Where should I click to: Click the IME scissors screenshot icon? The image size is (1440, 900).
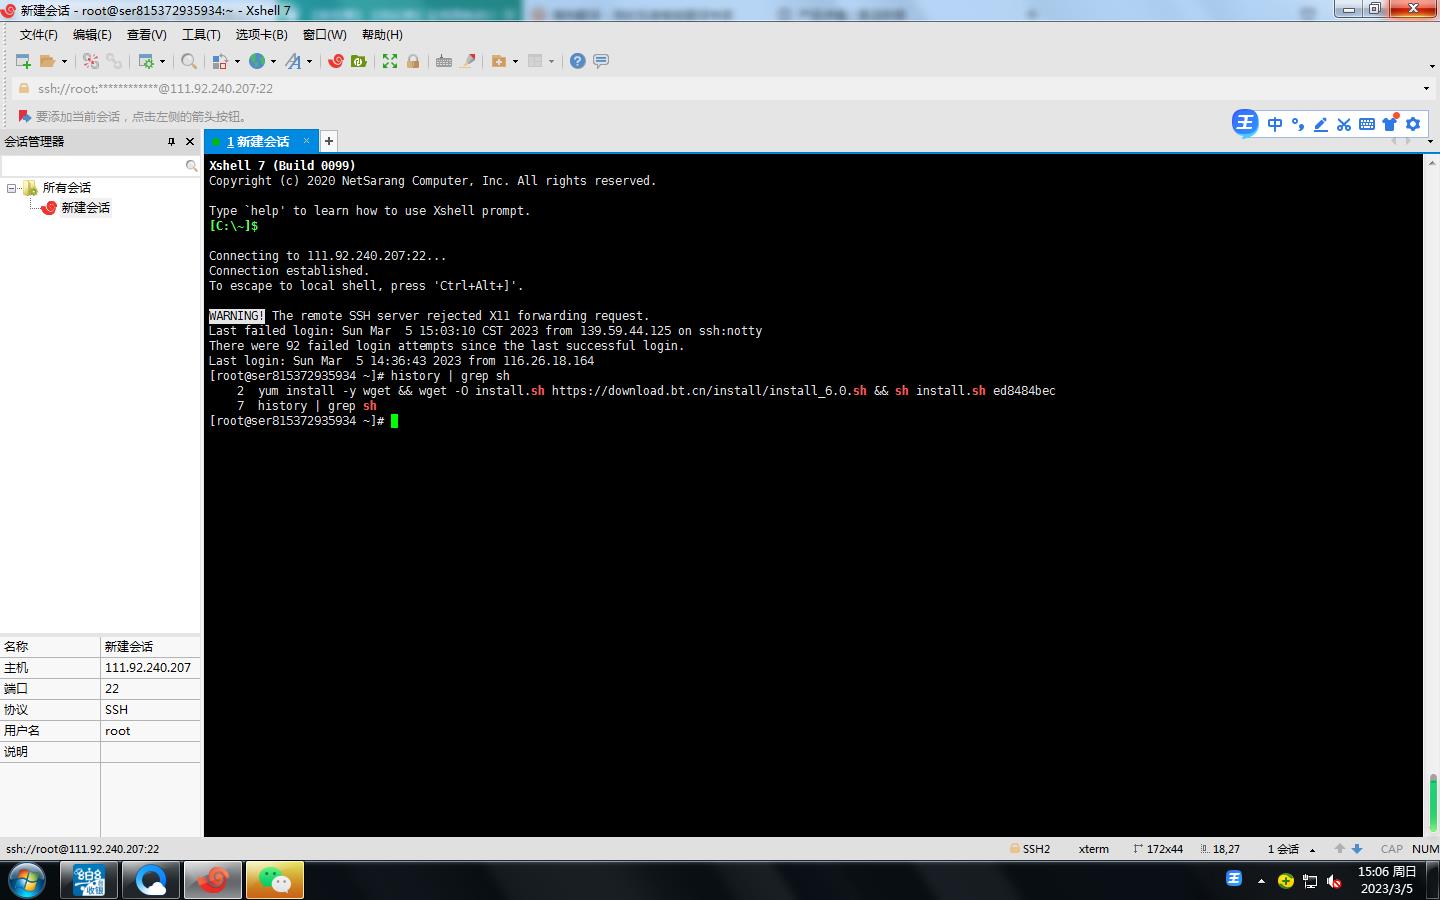[x=1344, y=124]
